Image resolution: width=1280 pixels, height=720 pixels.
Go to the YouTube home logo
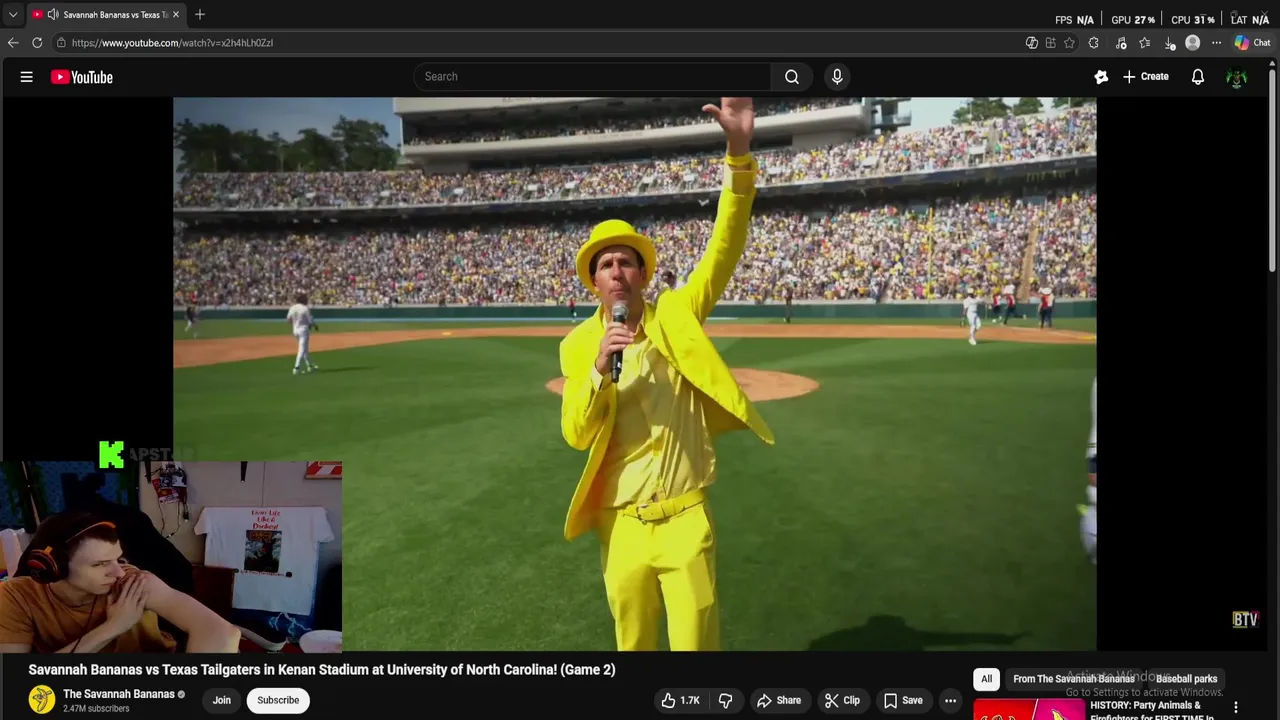click(82, 77)
